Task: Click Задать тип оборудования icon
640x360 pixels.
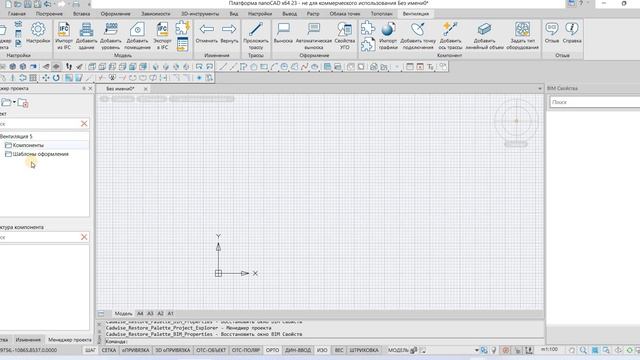Action: point(522,29)
